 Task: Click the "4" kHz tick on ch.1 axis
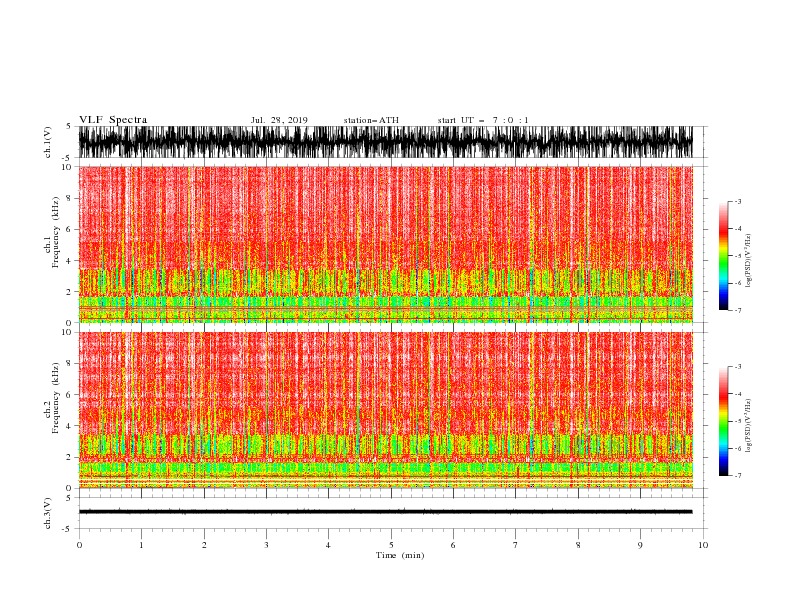(x=70, y=261)
